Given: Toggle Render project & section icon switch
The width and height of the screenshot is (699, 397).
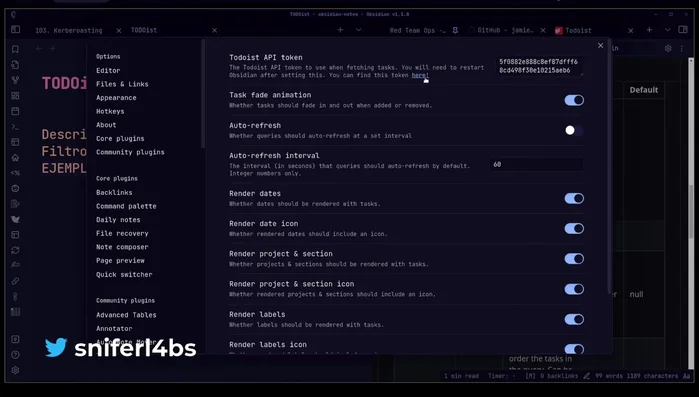Looking at the screenshot, I should tap(574, 289).
